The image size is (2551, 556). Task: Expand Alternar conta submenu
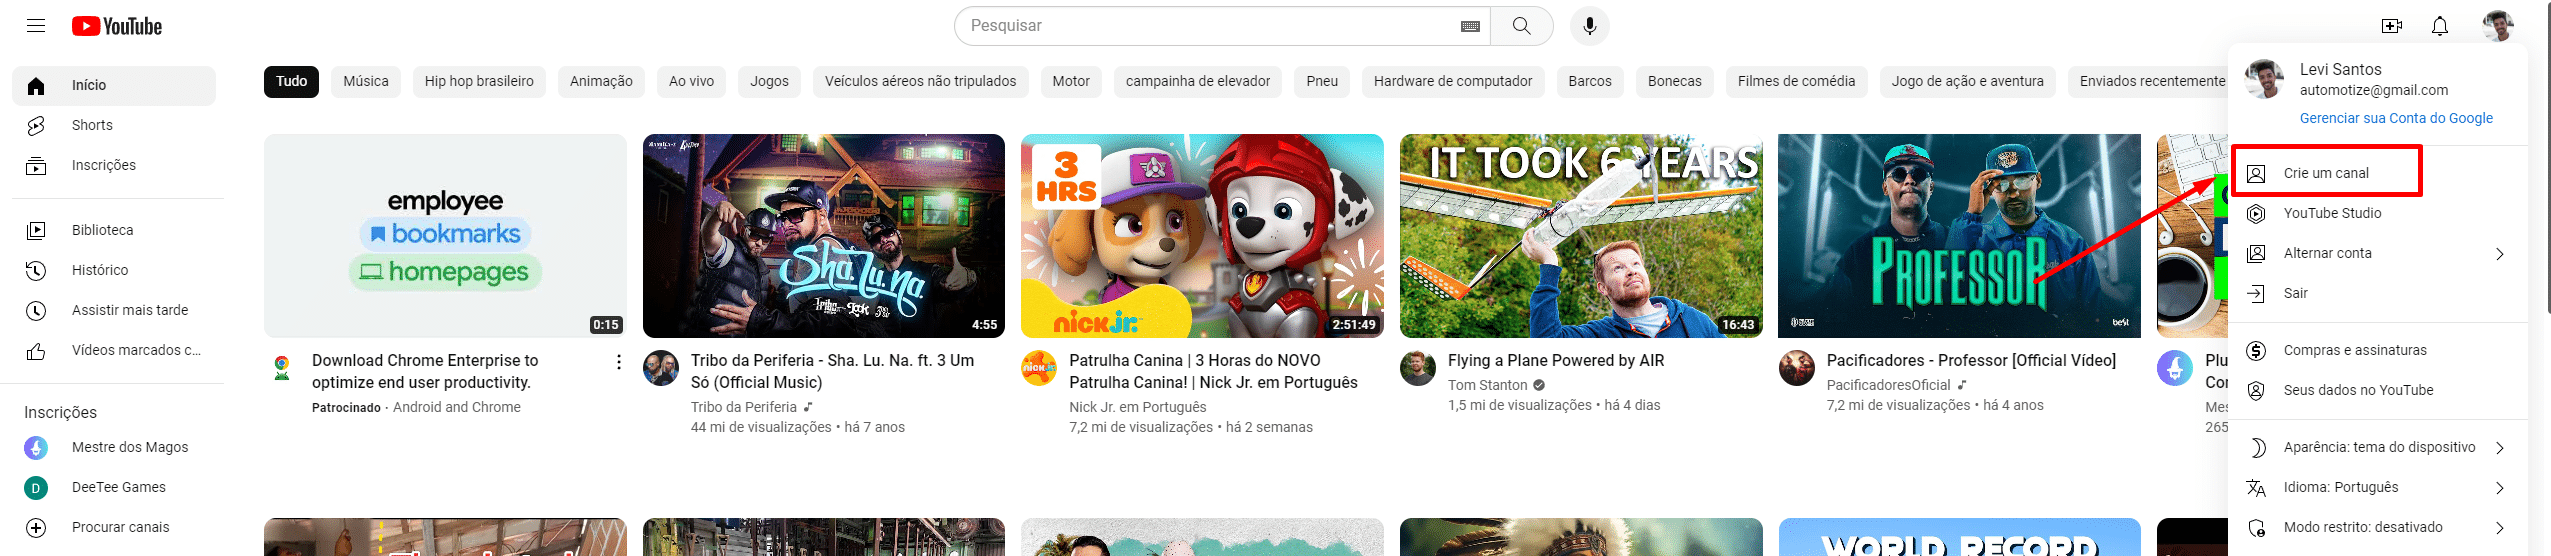(2378, 253)
